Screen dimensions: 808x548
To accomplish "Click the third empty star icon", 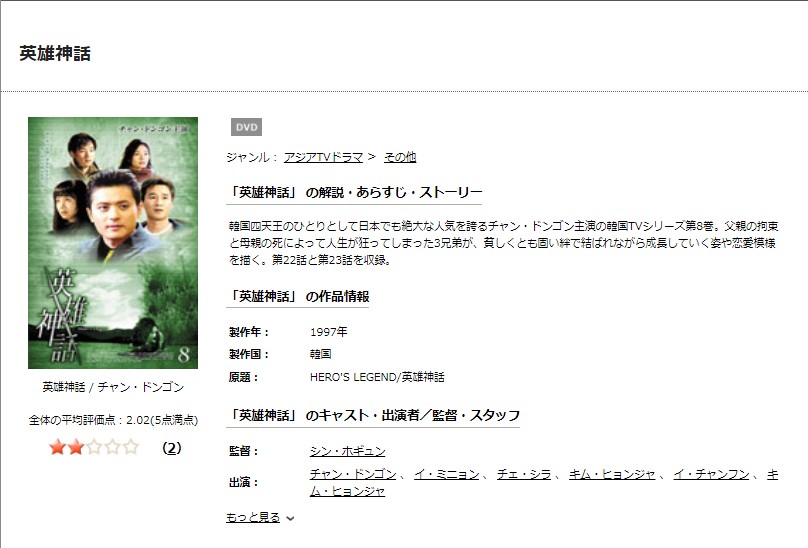I will [x=94, y=447].
